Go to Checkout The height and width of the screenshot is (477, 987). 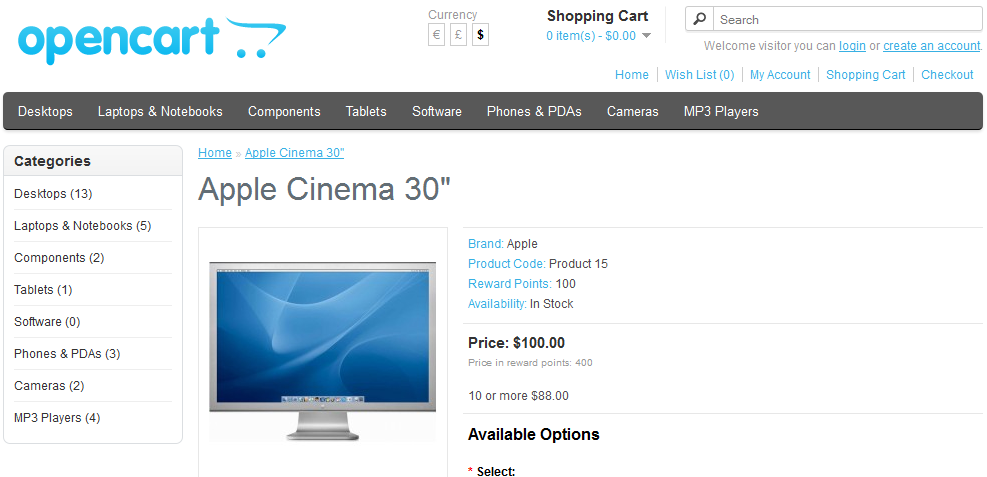tap(947, 75)
